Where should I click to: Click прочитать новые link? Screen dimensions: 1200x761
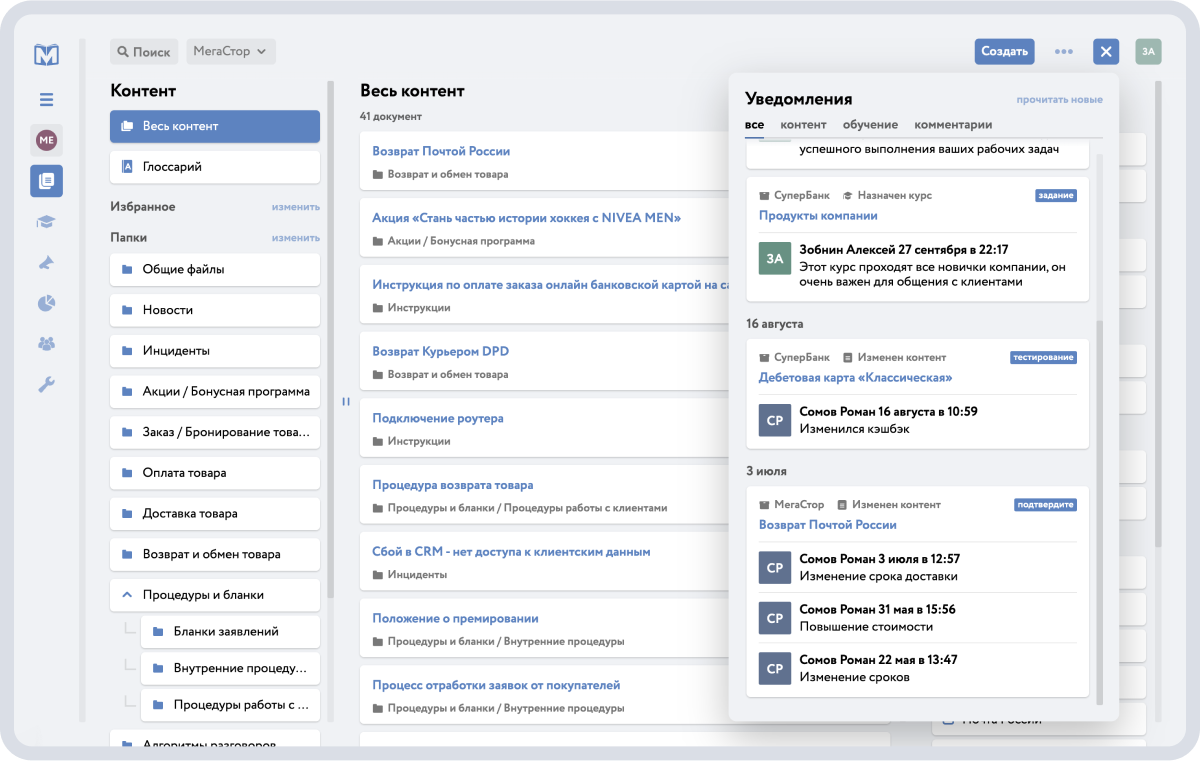click(x=1060, y=100)
